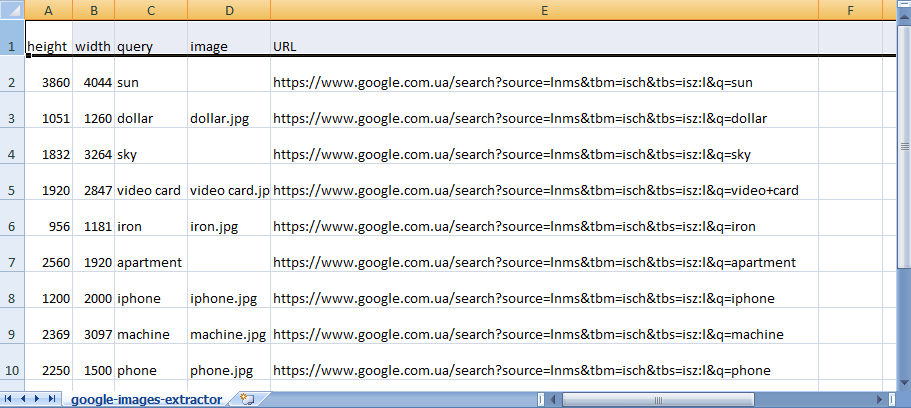The image size is (911, 408).
Task: Select the 'iphone.jpg' image cell
Action: pos(229,291)
